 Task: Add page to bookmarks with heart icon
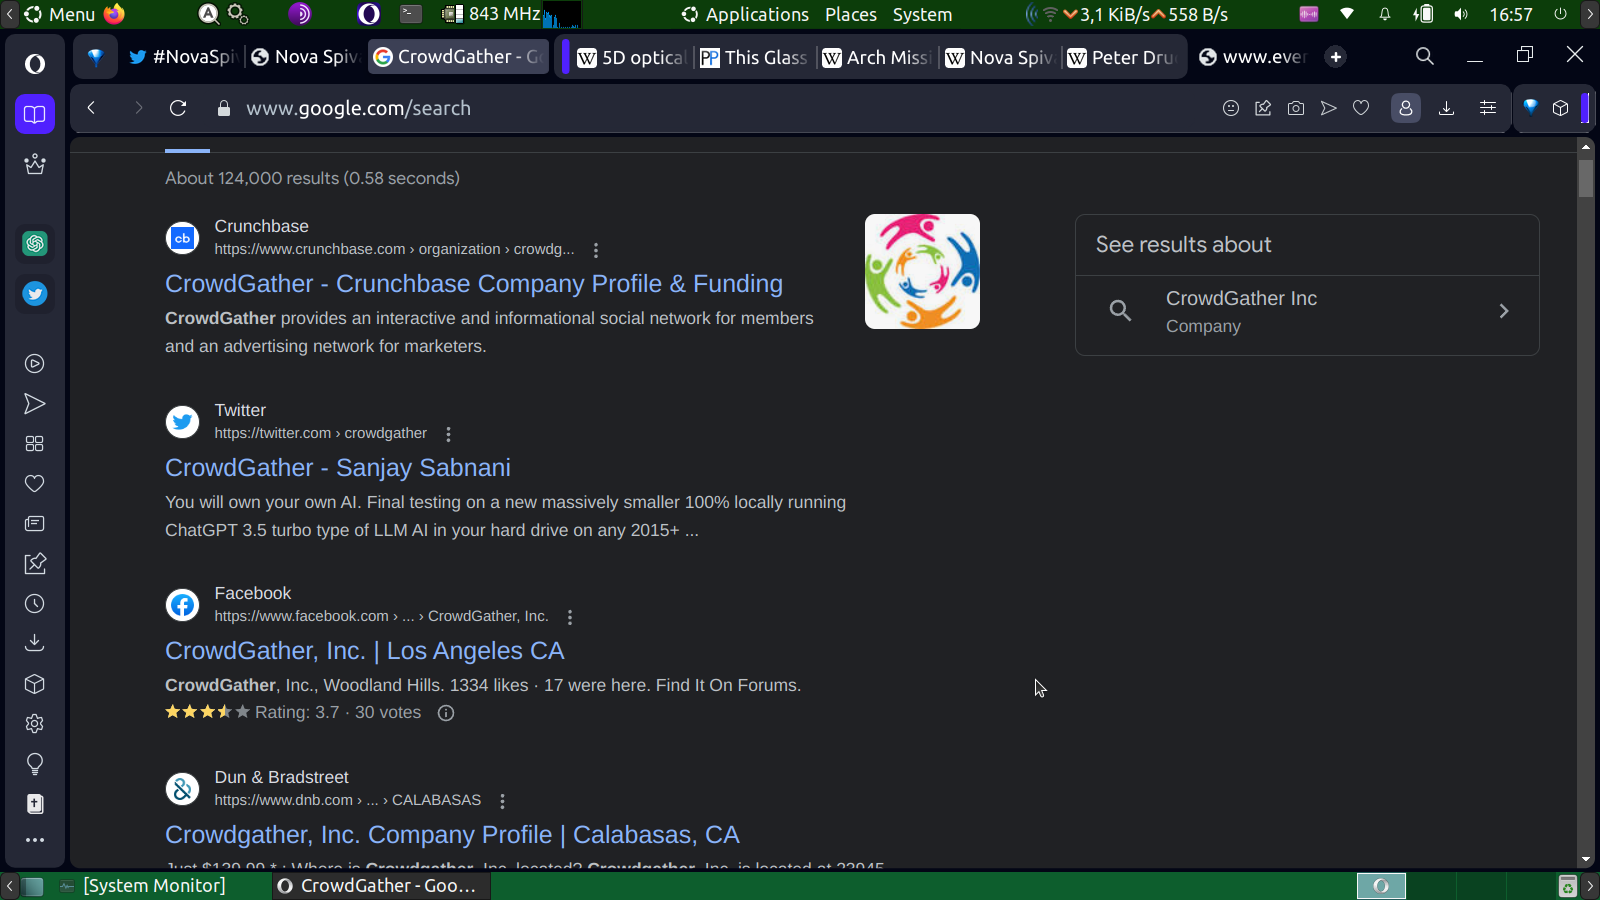click(1361, 108)
